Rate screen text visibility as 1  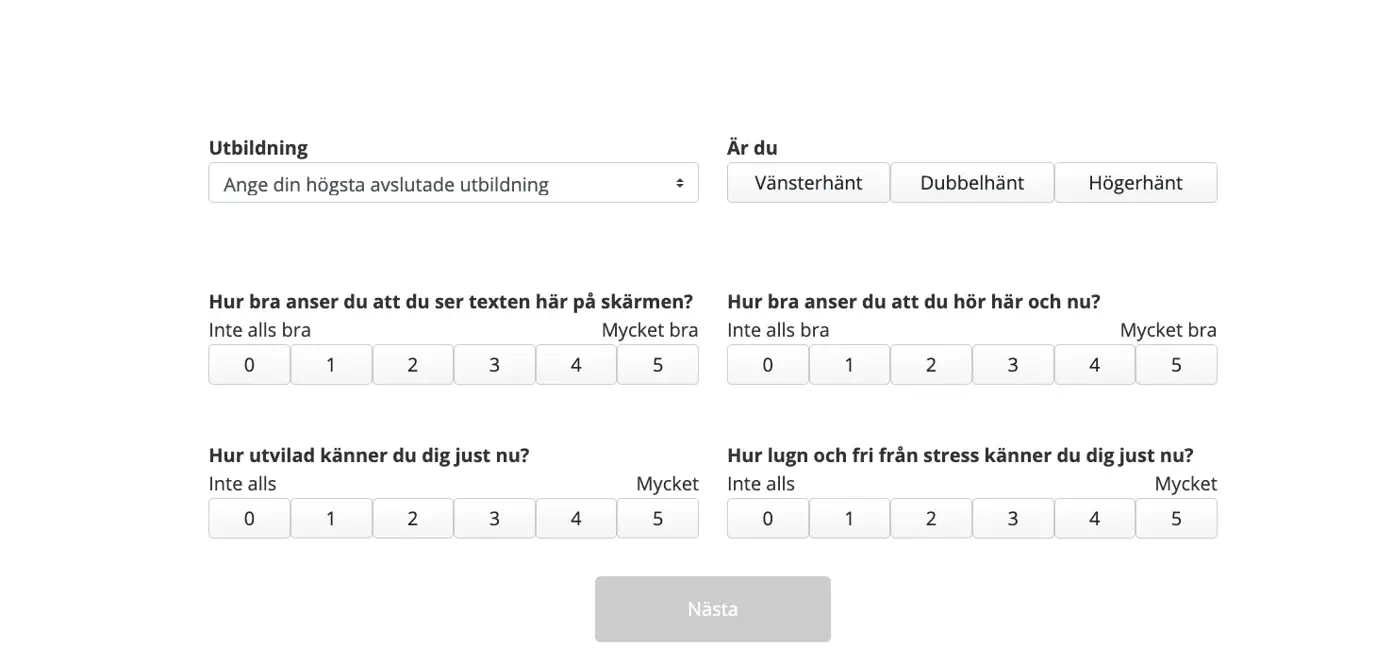[x=331, y=365]
